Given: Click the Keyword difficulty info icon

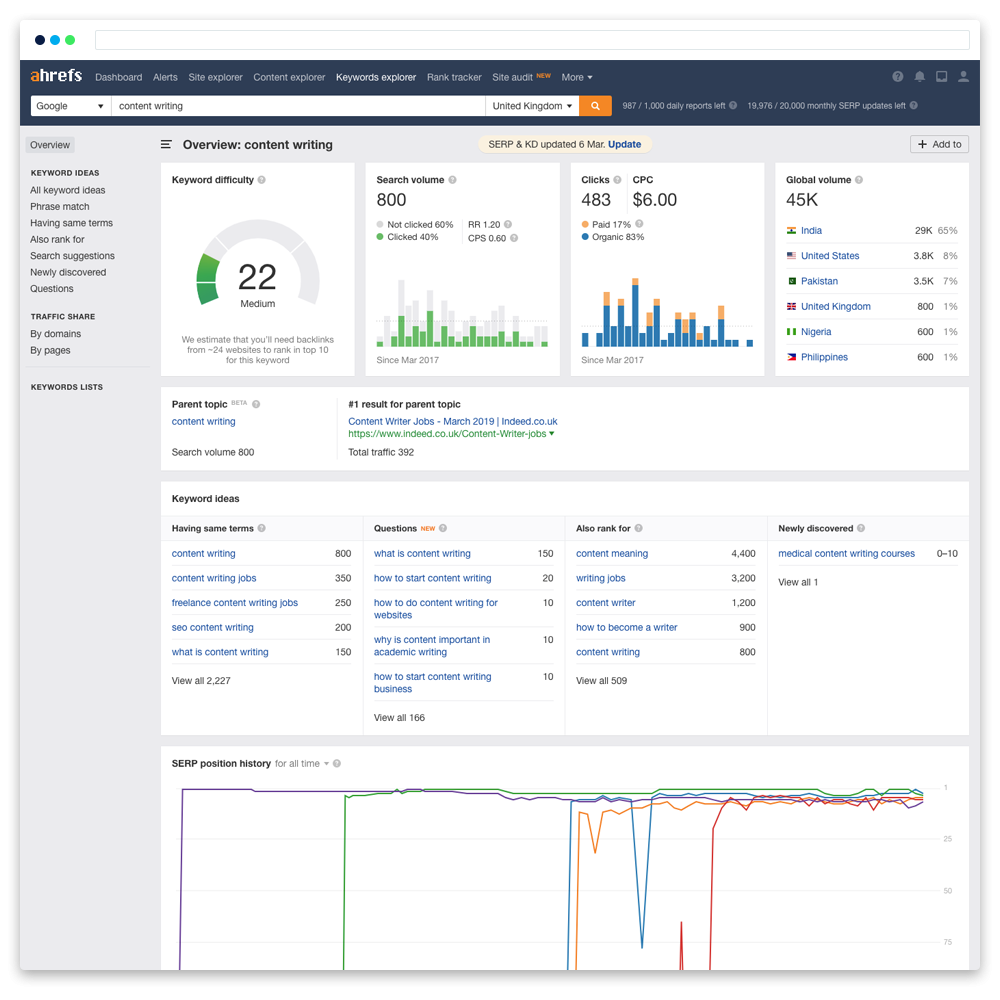Looking at the screenshot, I should pos(262,180).
